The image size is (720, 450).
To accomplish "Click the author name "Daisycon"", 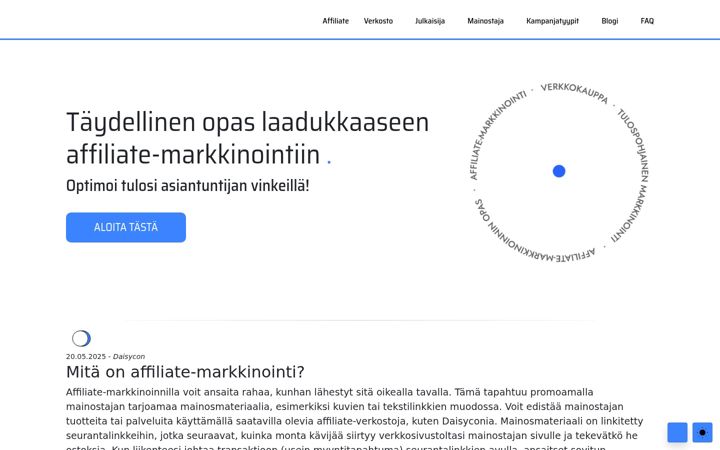I will [129, 356].
